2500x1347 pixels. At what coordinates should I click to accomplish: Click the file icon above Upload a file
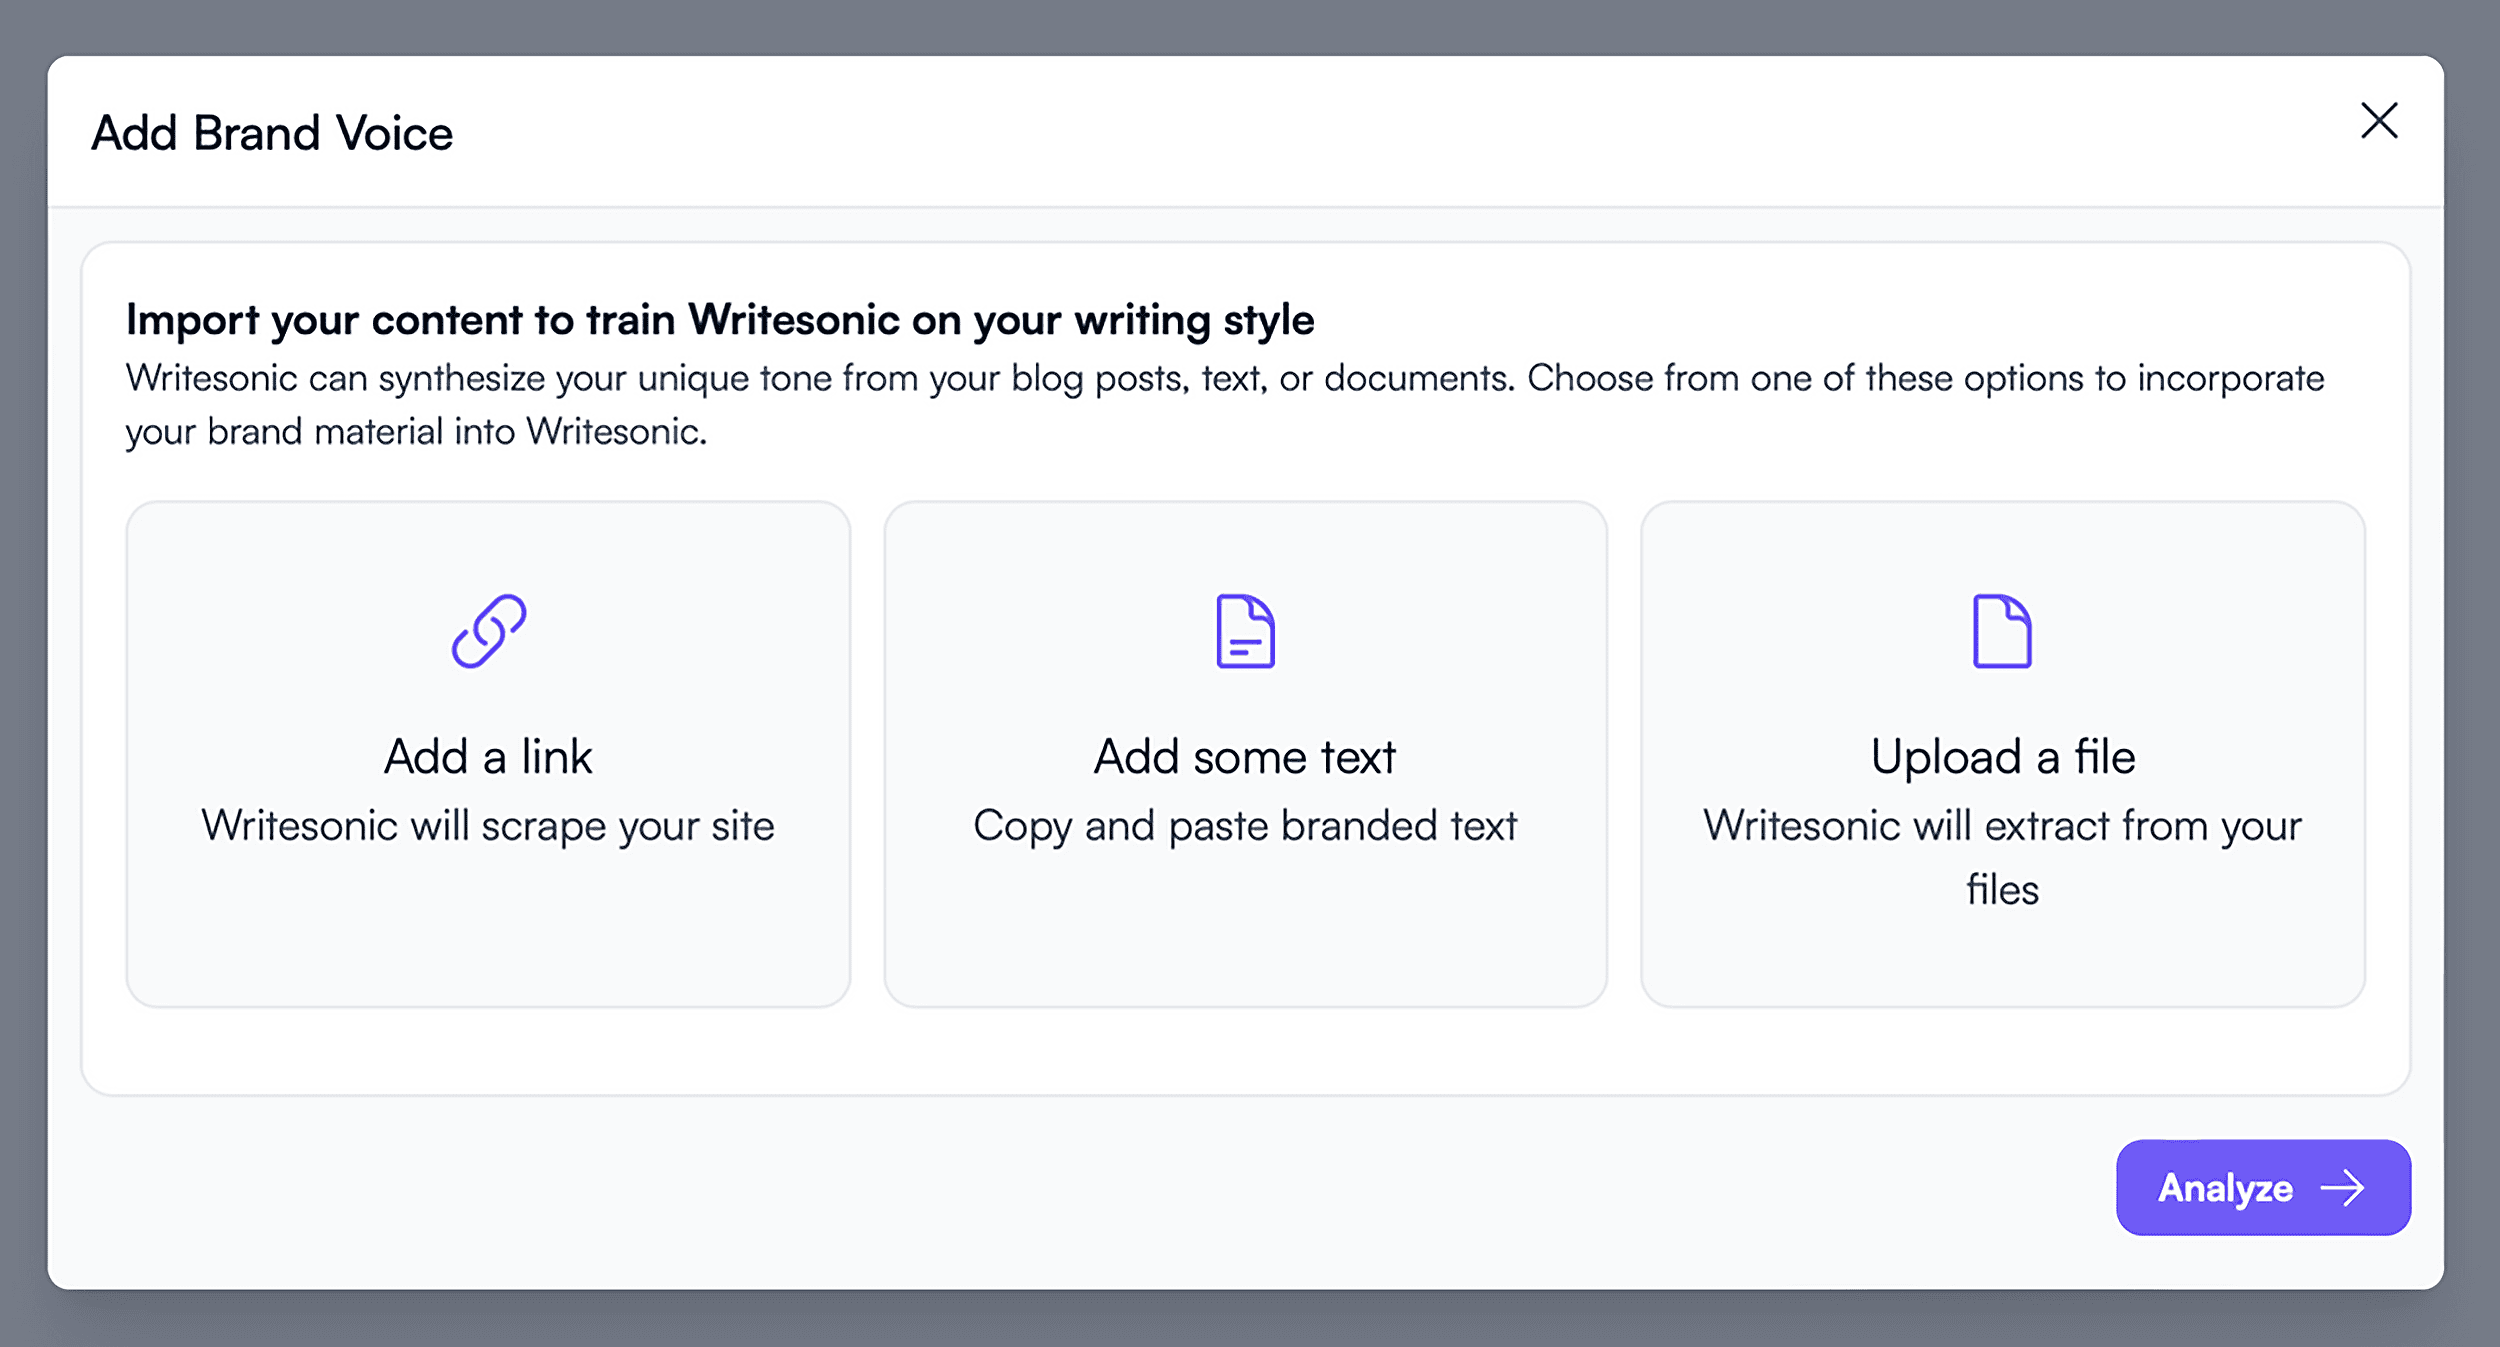(2003, 630)
